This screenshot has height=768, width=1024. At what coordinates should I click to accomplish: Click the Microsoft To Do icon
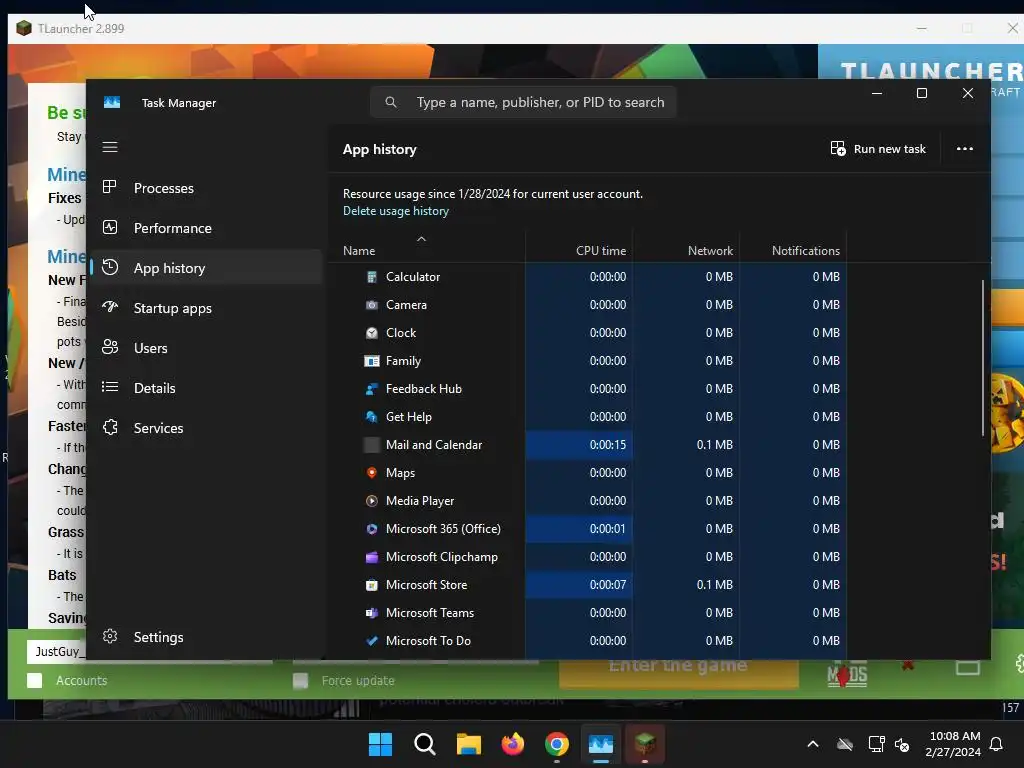[x=372, y=641]
